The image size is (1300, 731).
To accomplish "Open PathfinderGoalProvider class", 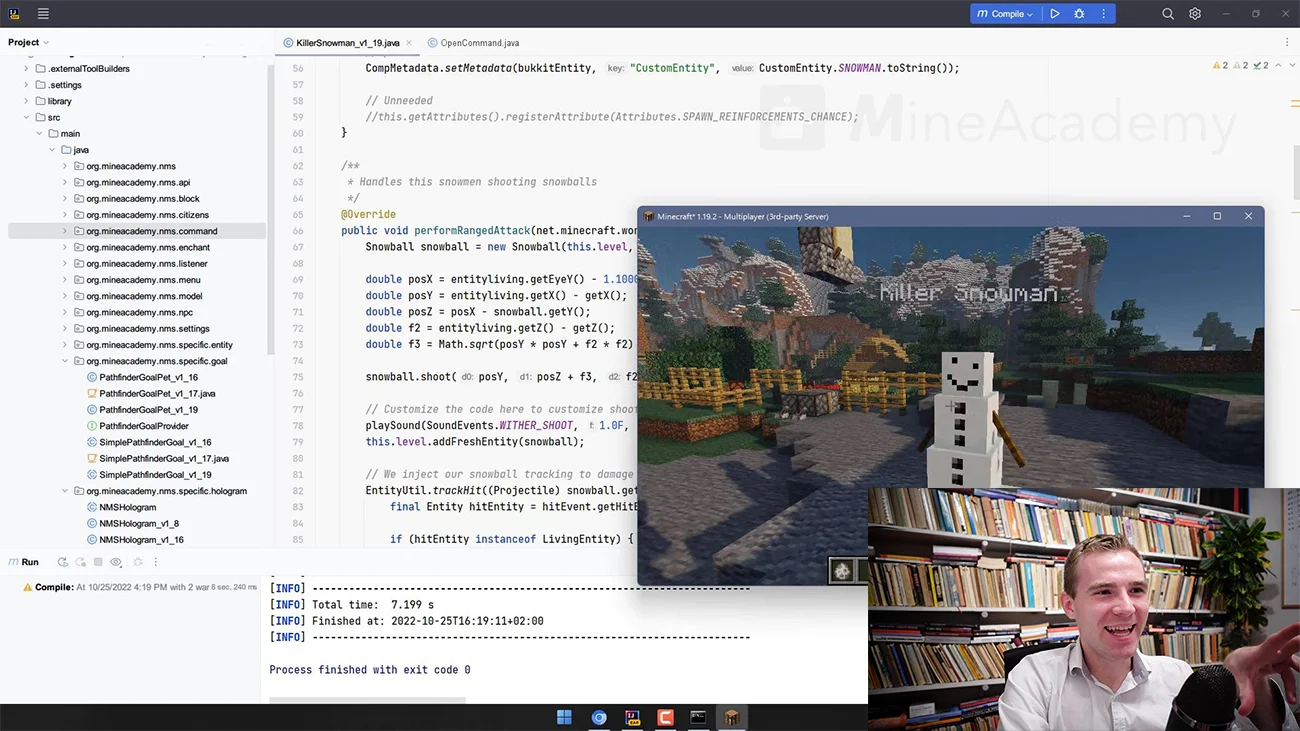I will [x=137, y=426].
